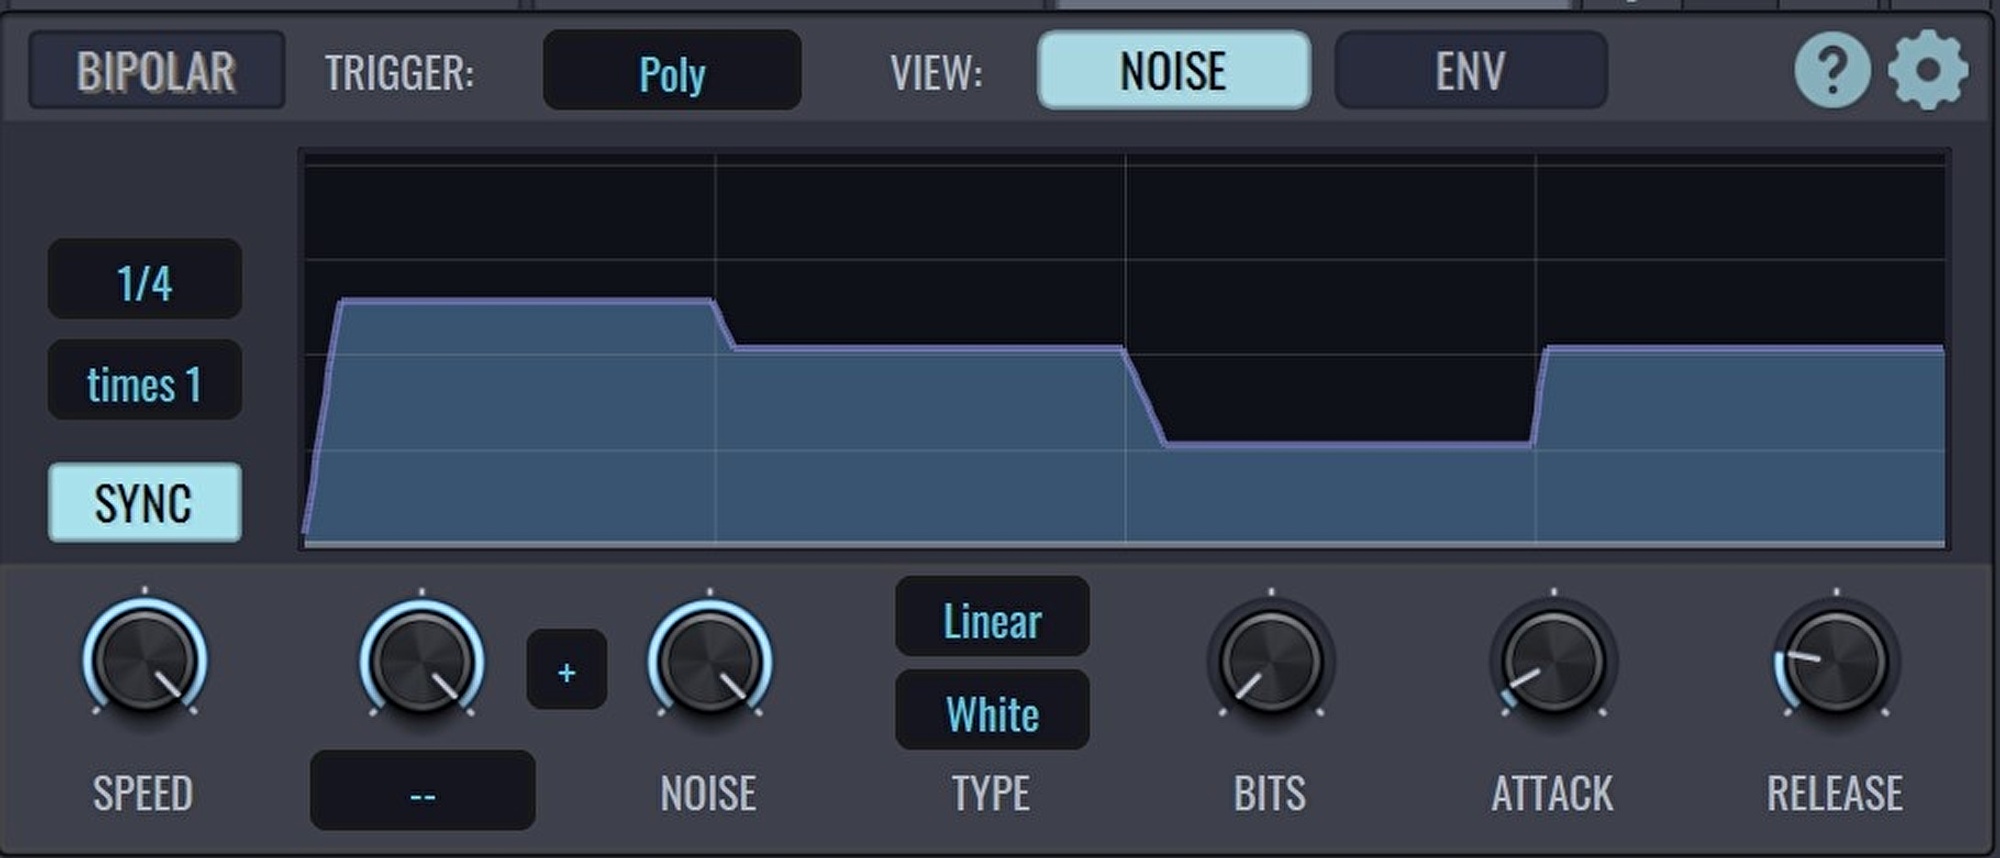
Task: Toggle the BIPOLAR mode button
Action: 156,70
